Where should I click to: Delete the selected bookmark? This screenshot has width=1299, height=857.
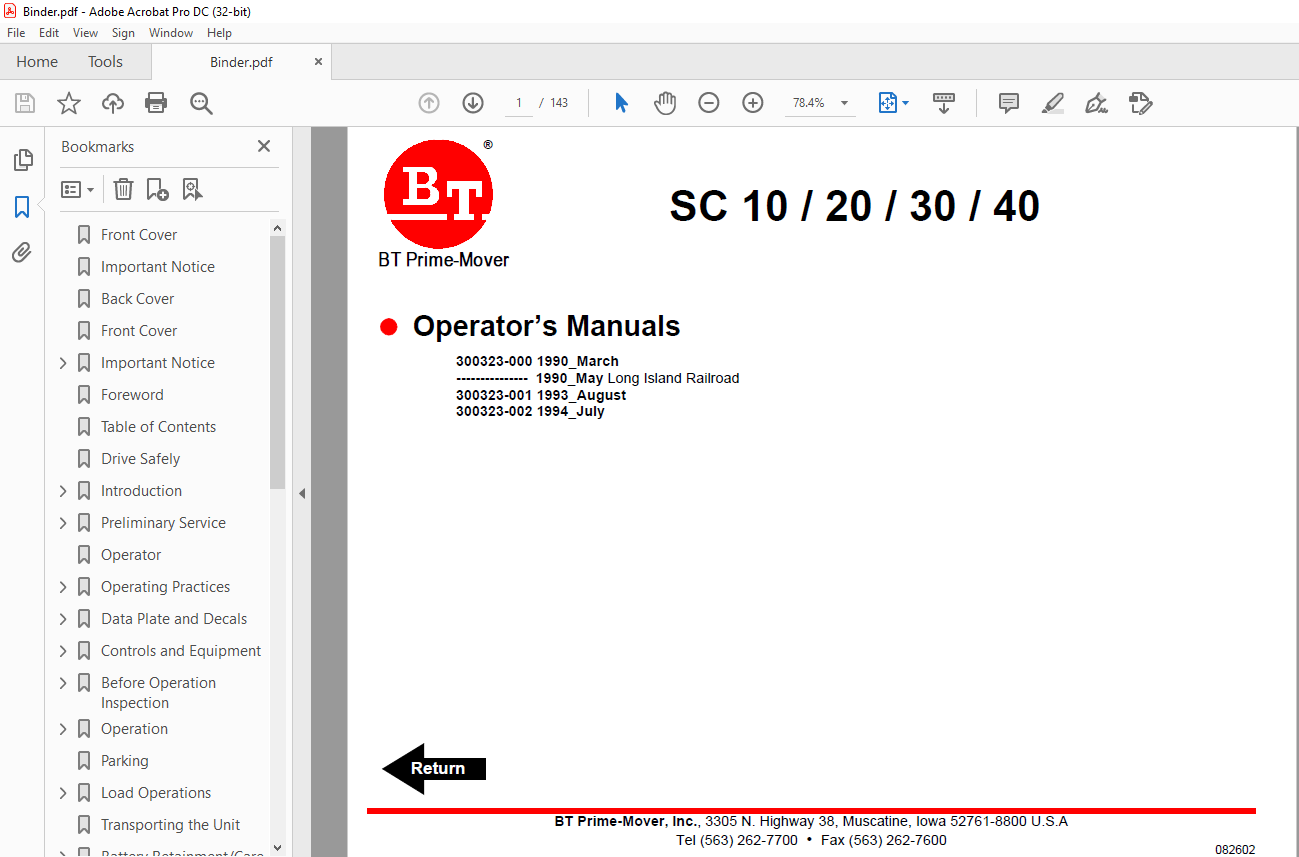123,189
